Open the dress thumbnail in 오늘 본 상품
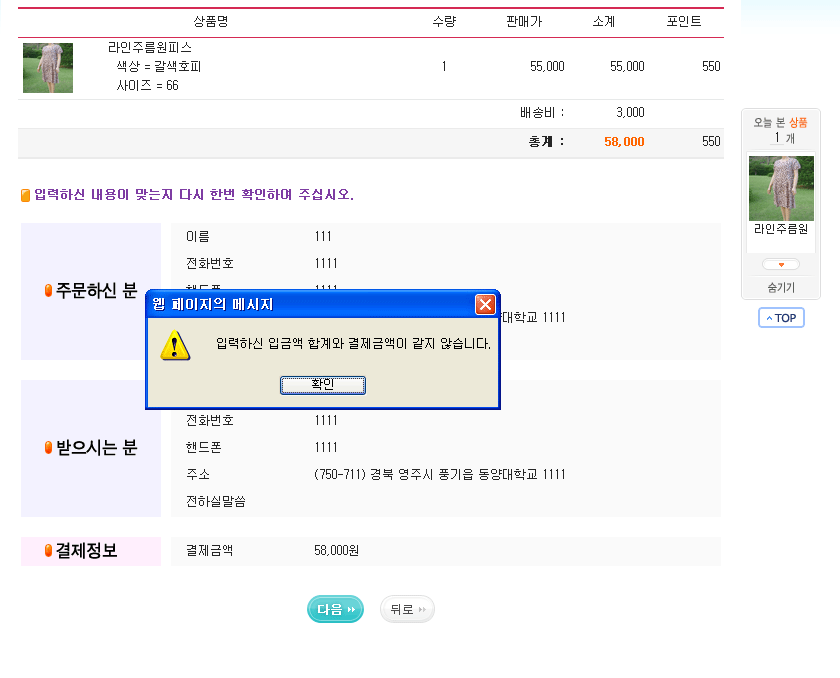Screen dimensions: 840x678 (781, 188)
